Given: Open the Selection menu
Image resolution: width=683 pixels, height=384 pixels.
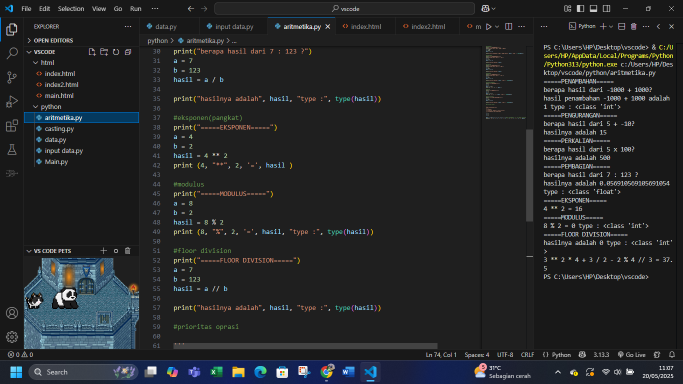Looking at the screenshot, I should pyautogui.click(x=71, y=8).
